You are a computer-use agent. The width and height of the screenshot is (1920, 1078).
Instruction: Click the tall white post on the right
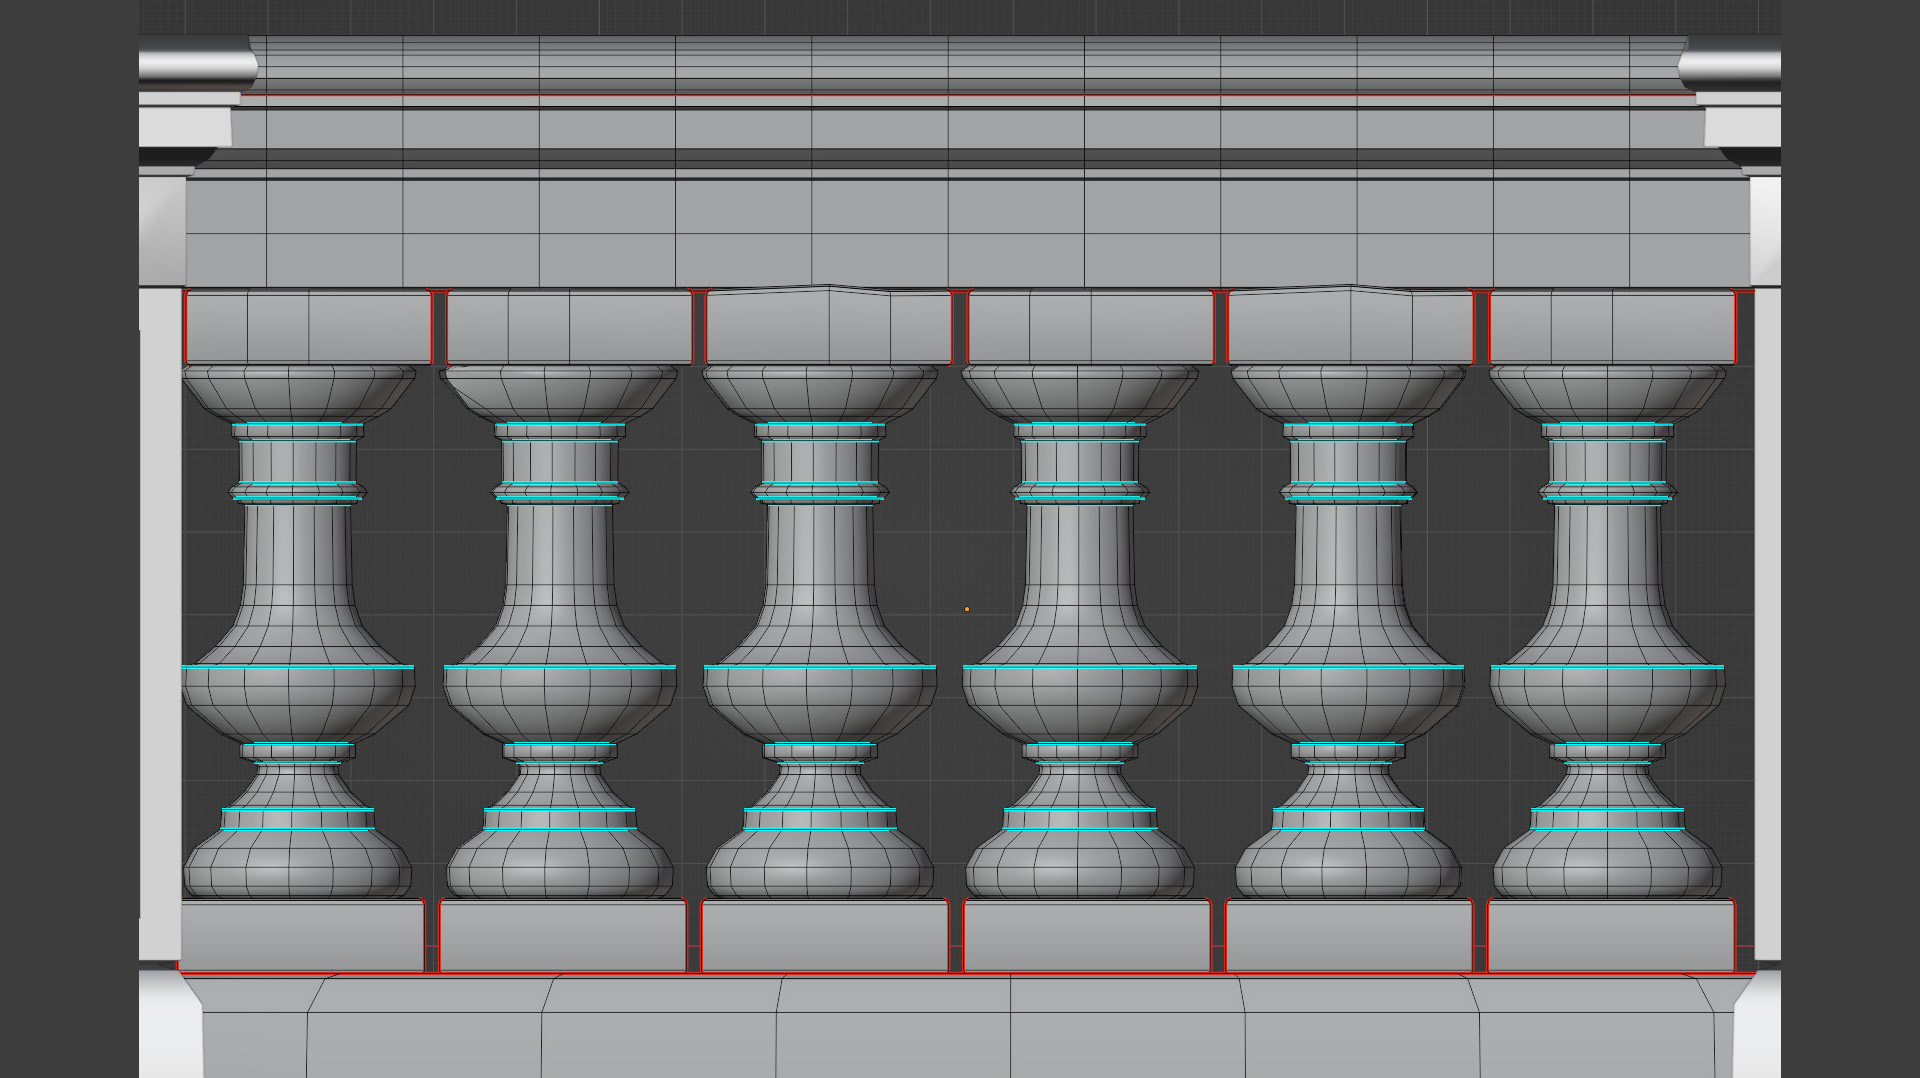(x=1768, y=620)
